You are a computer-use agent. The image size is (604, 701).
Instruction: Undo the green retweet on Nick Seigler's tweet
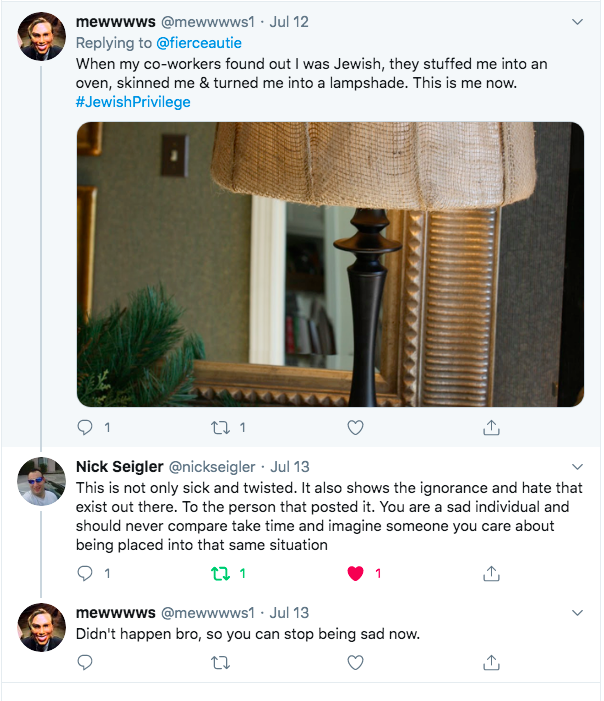220,574
